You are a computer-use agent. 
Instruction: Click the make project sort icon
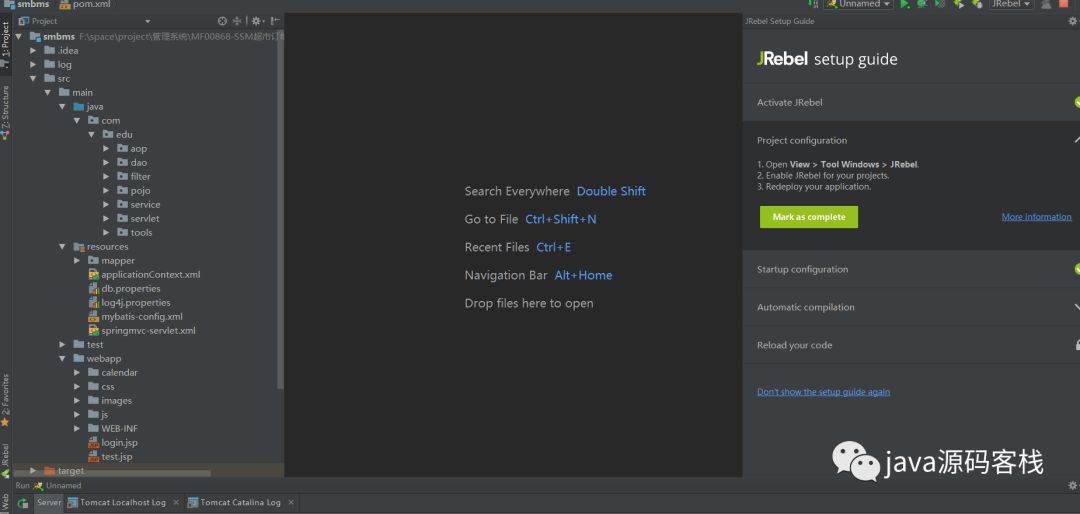[x=813, y=4]
